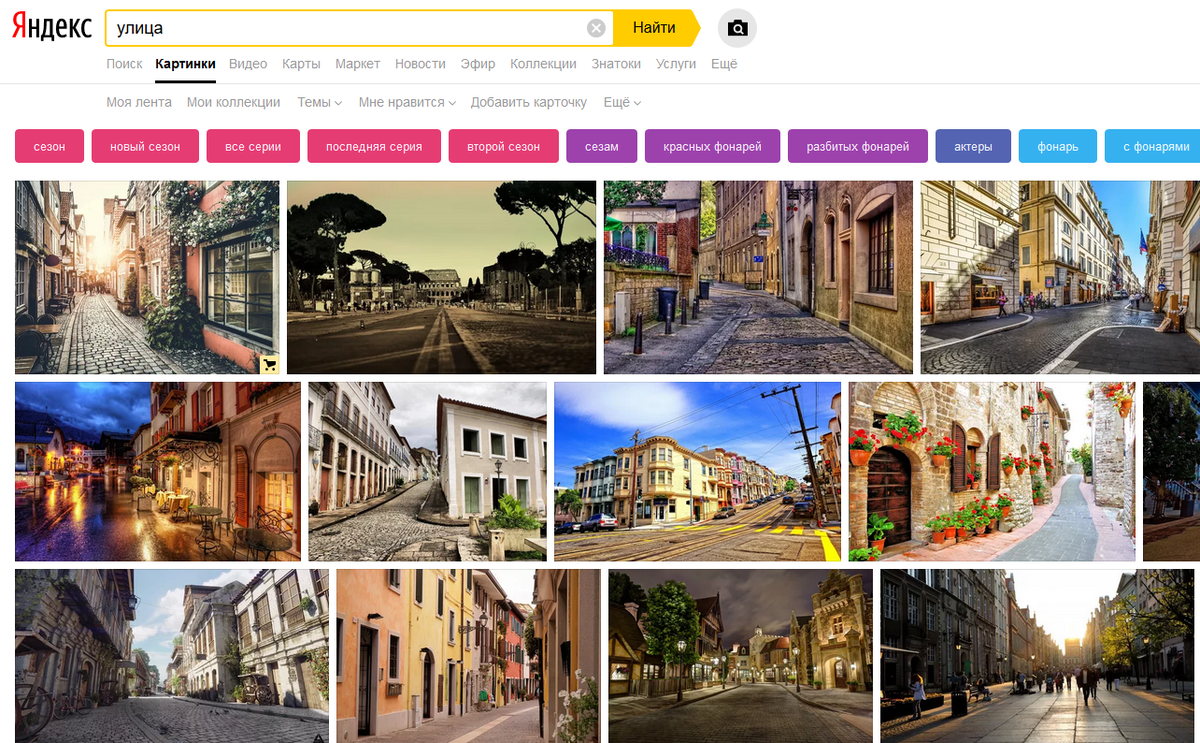Open the night cafe with wet pavement image
Image resolution: width=1200 pixels, height=743 pixels.
coord(158,471)
